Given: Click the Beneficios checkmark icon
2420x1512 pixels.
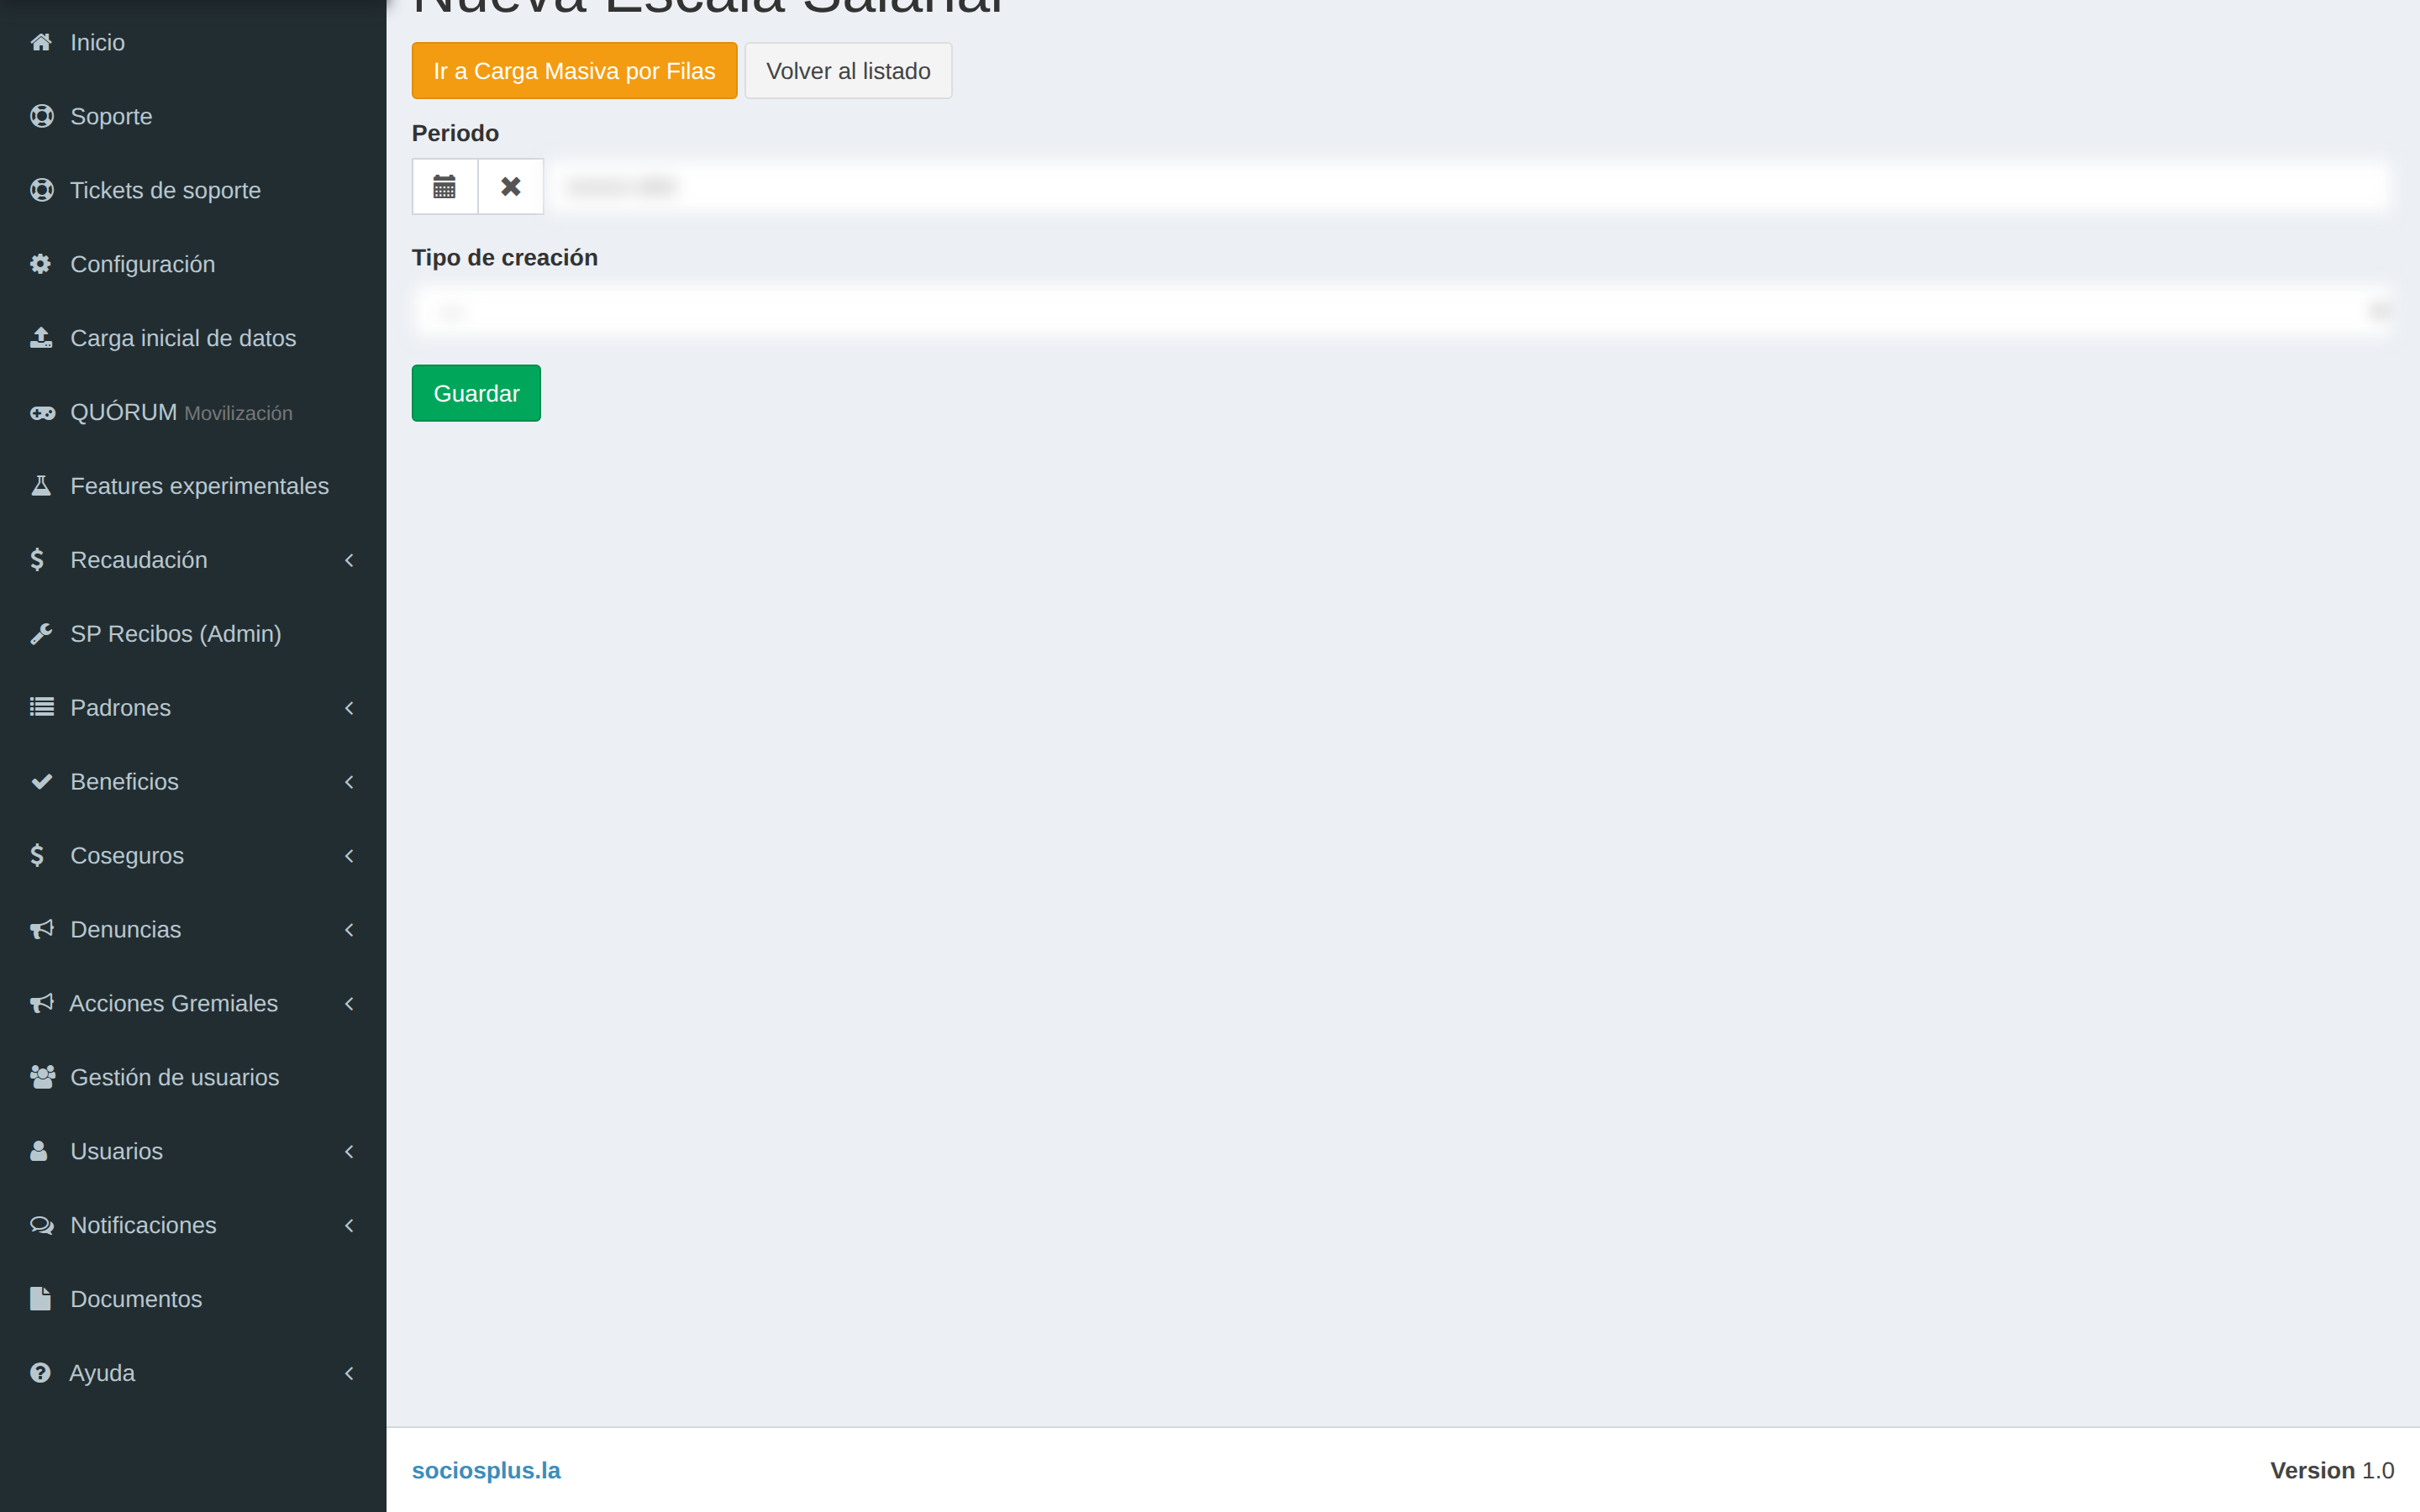Looking at the screenshot, I should 42,782.
